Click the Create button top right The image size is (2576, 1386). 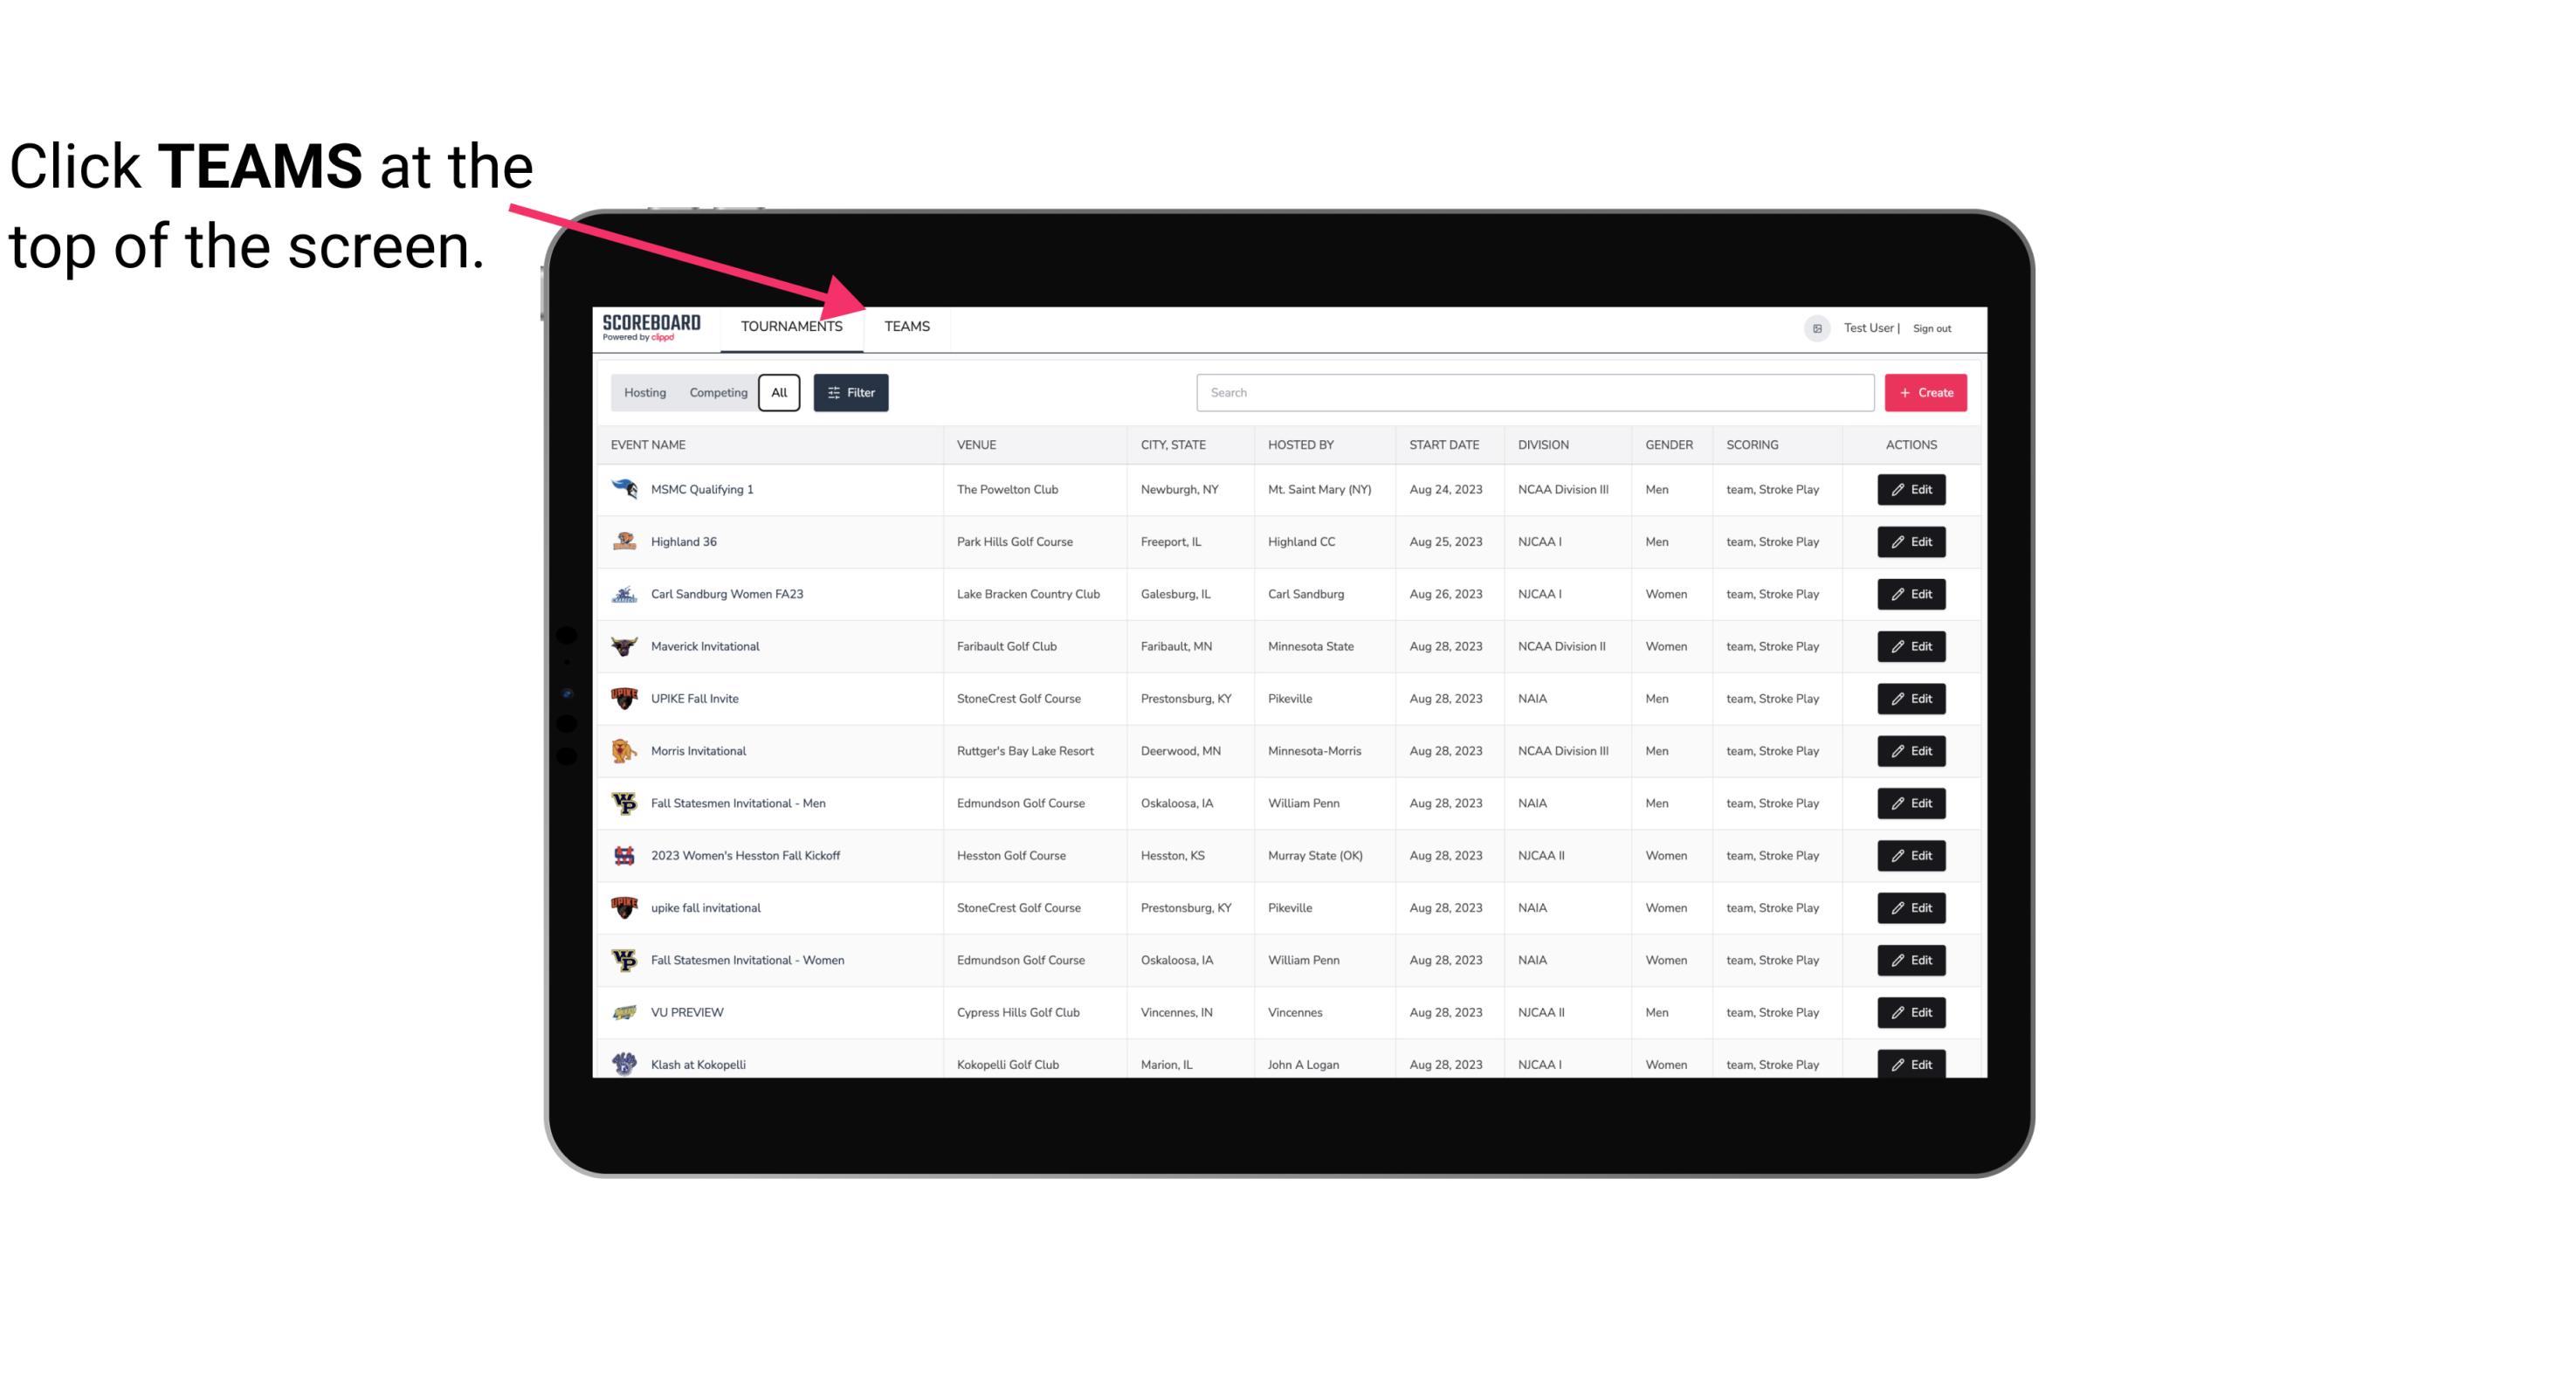1925,393
